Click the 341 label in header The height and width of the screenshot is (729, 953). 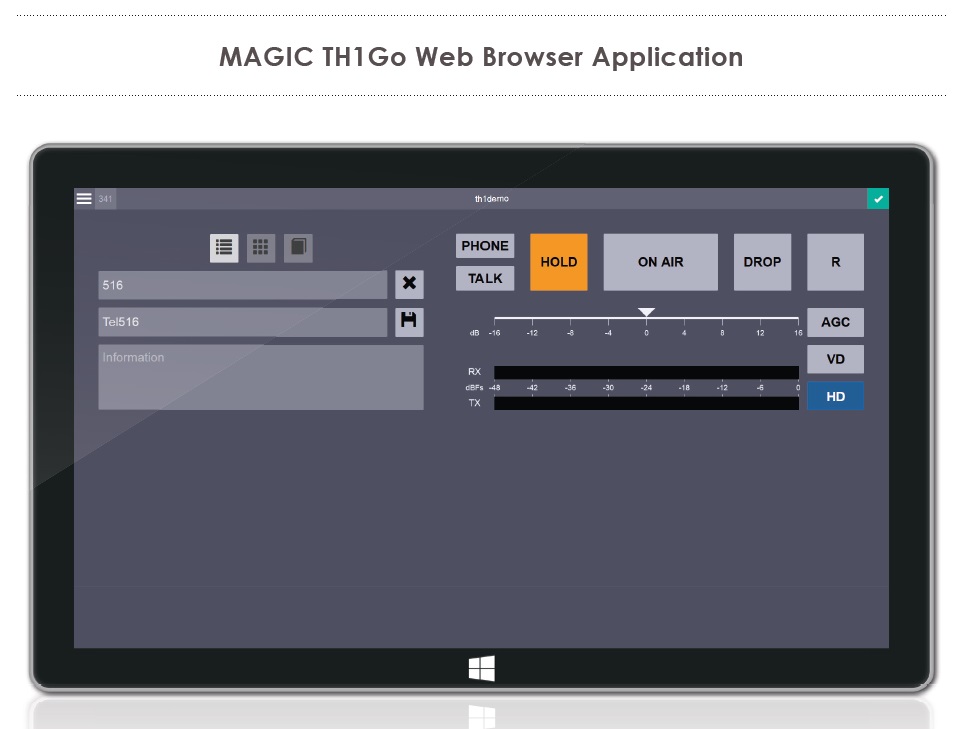pos(105,199)
